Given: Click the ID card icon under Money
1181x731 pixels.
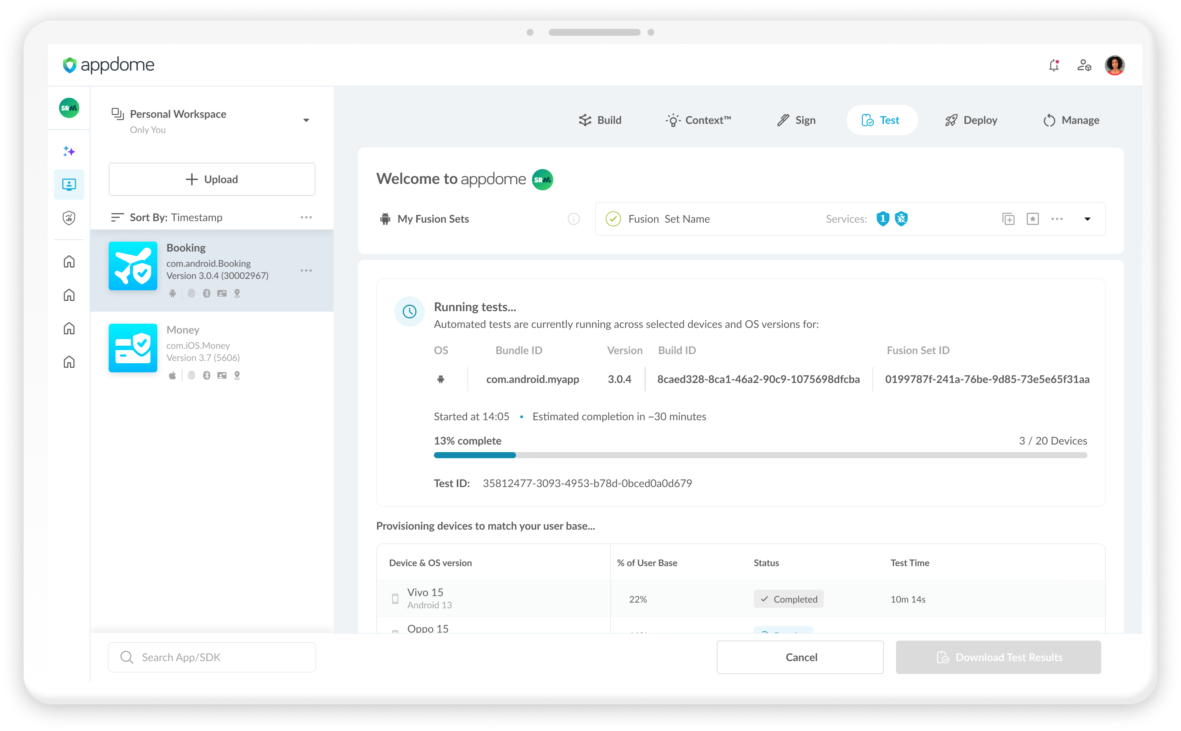Looking at the screenshot, I should click(x=221, y=376).
